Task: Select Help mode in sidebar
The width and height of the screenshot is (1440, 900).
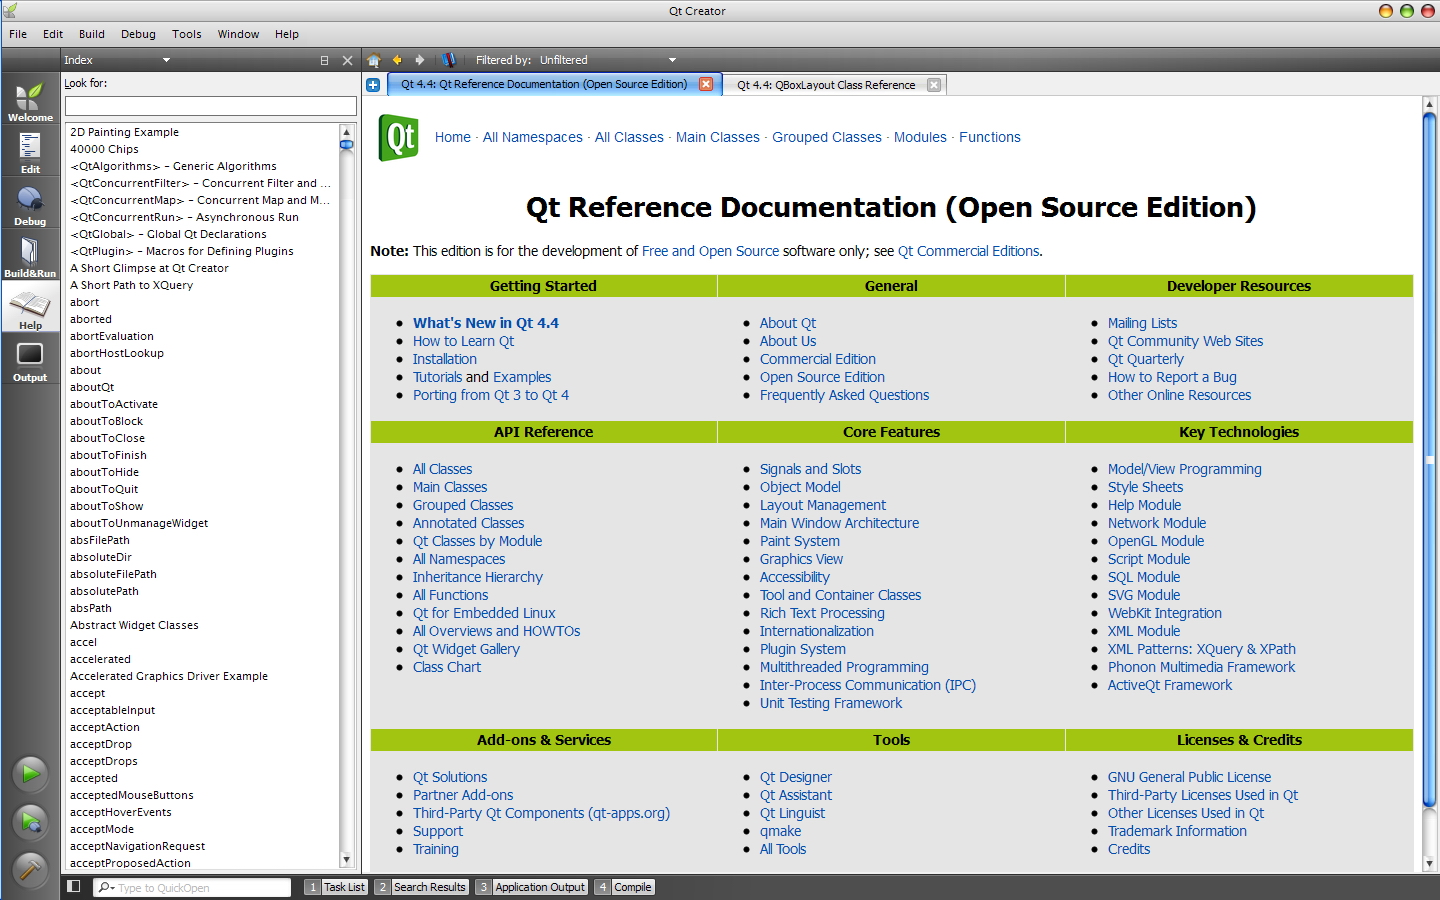Action: click(30, 309)
